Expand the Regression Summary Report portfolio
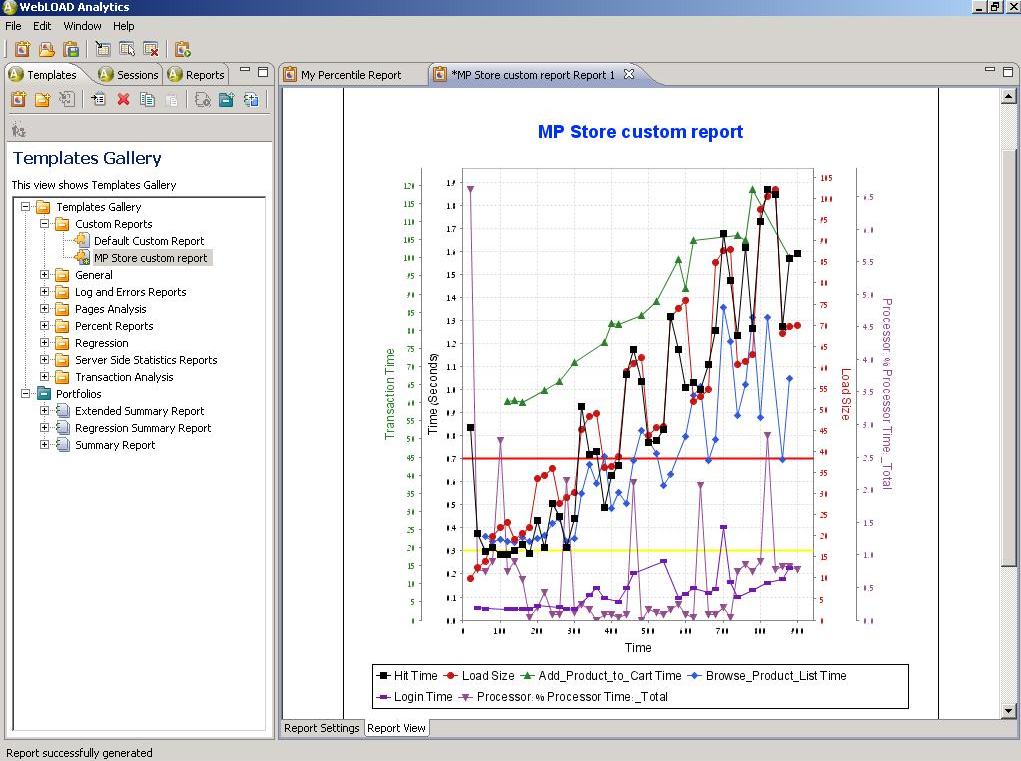 click(x=44, y=428)
